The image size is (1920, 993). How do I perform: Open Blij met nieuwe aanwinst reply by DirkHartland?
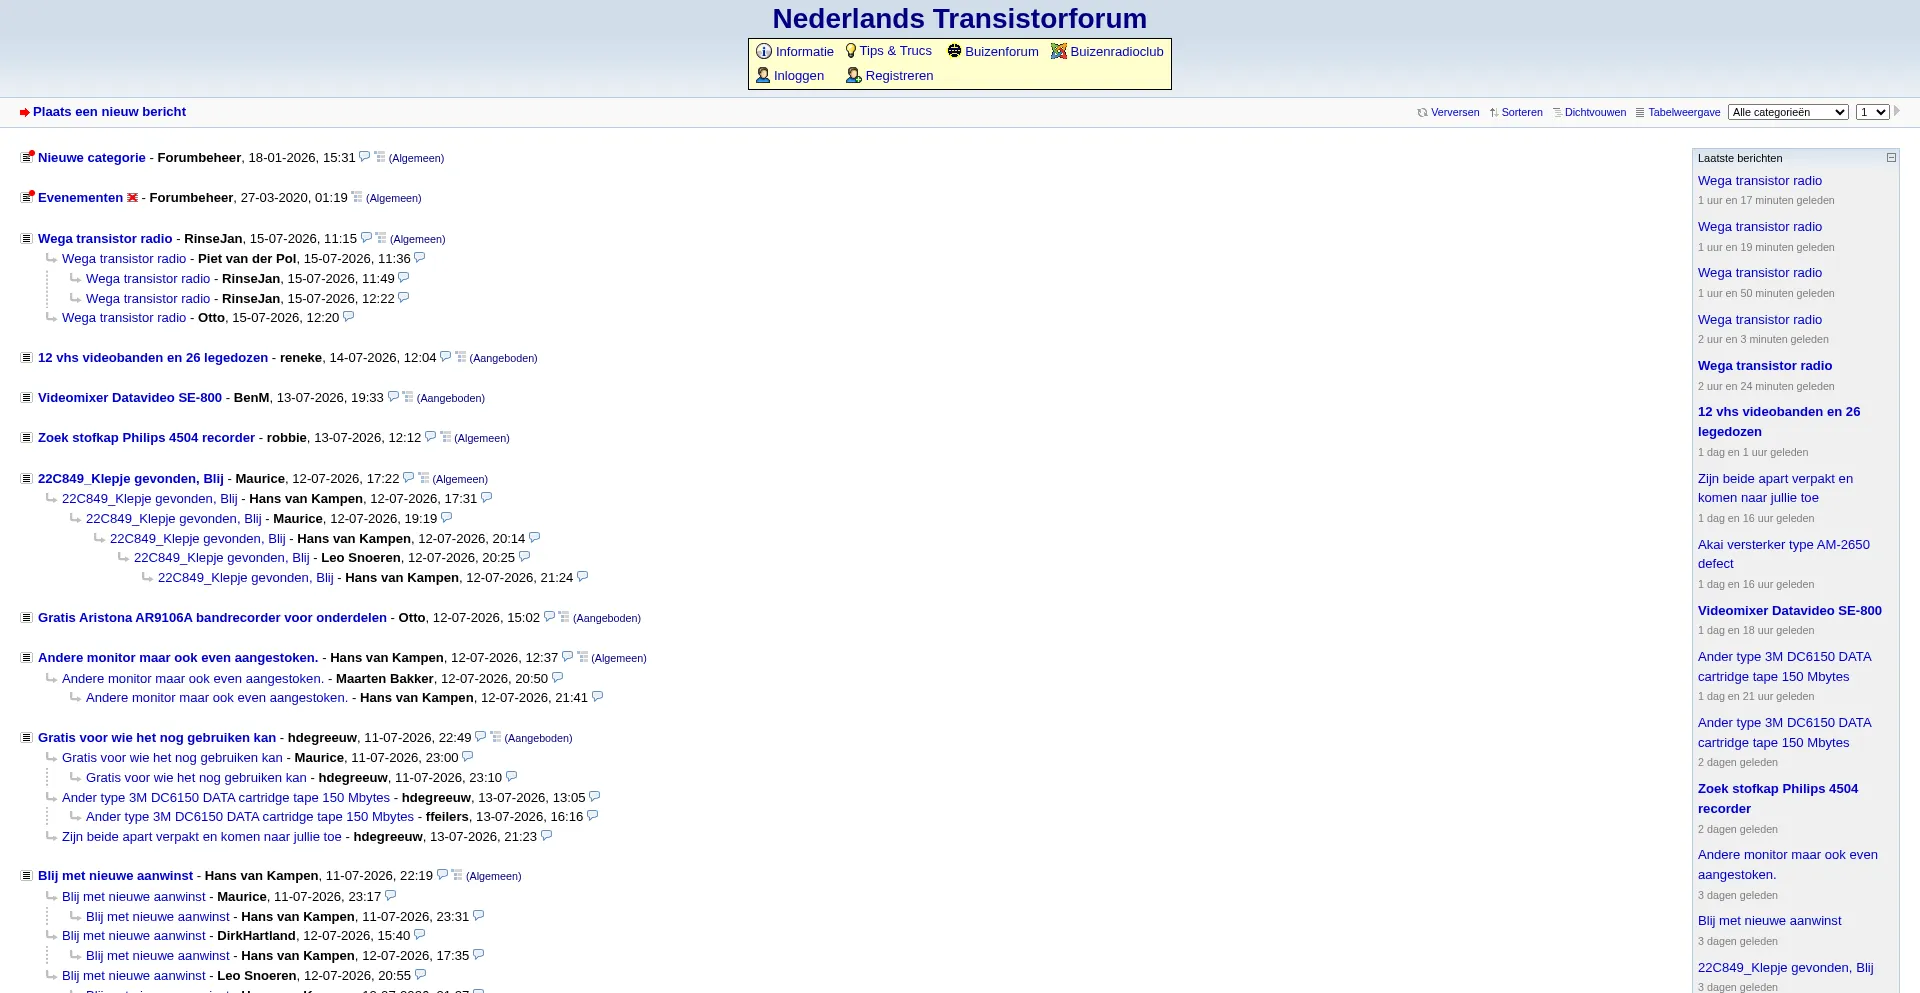(x=134, y=935)
